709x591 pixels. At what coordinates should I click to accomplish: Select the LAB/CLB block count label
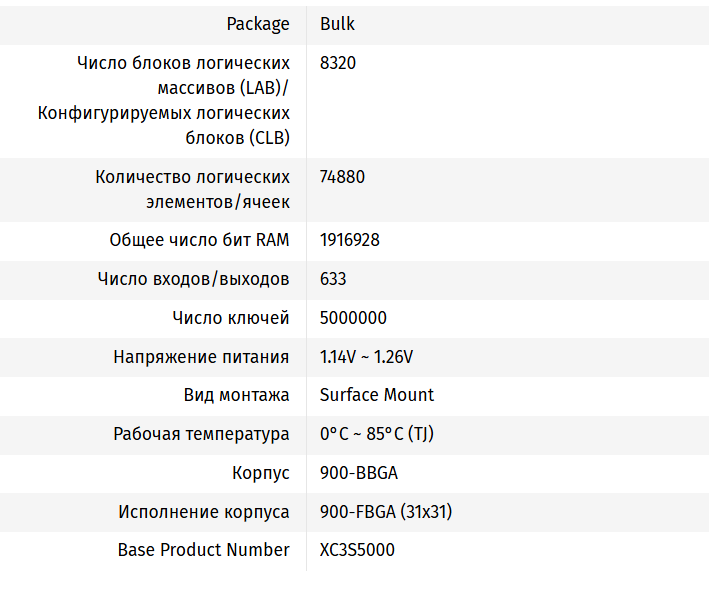tap(164, 100)
